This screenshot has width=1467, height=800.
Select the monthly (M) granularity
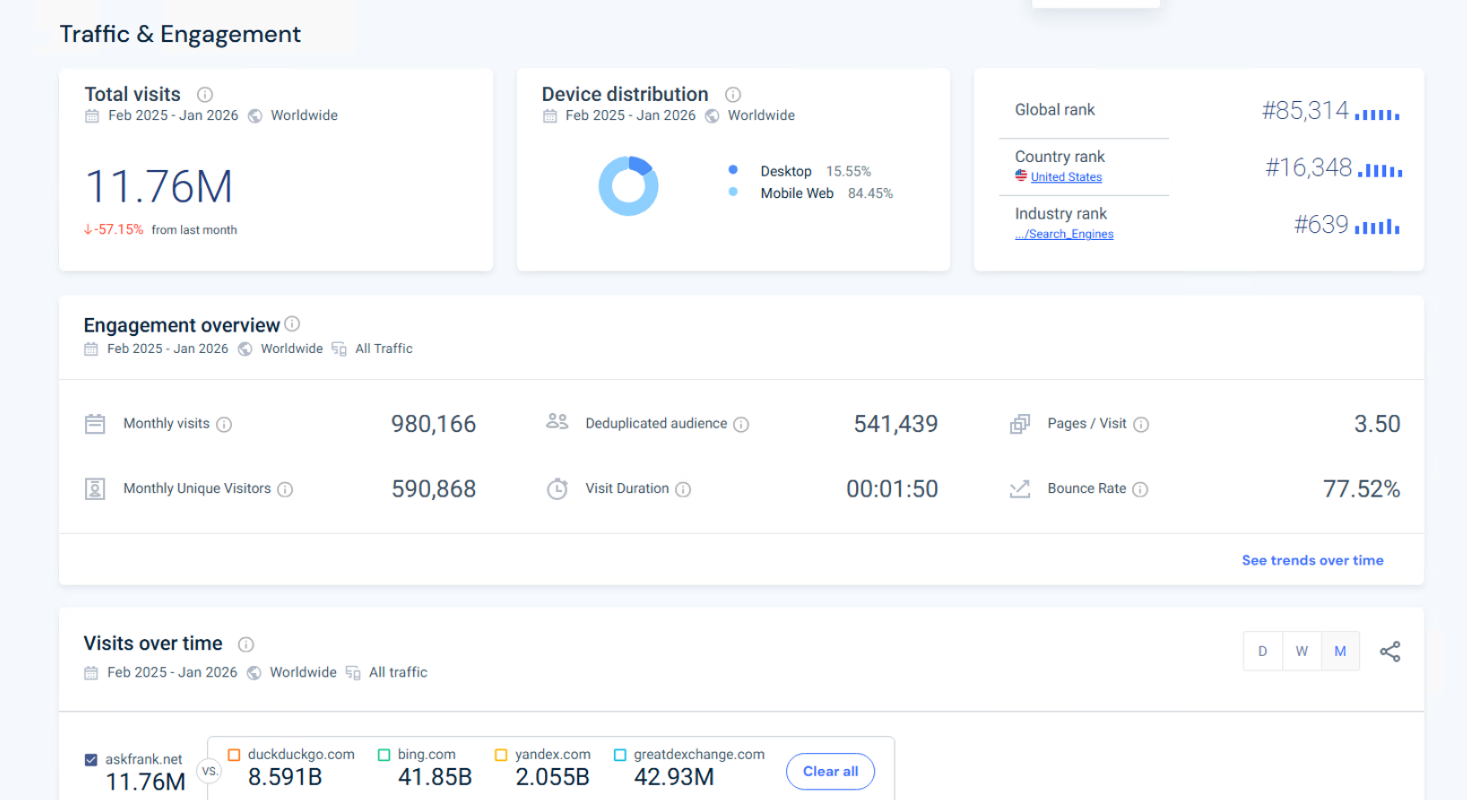click(1340, 652)
